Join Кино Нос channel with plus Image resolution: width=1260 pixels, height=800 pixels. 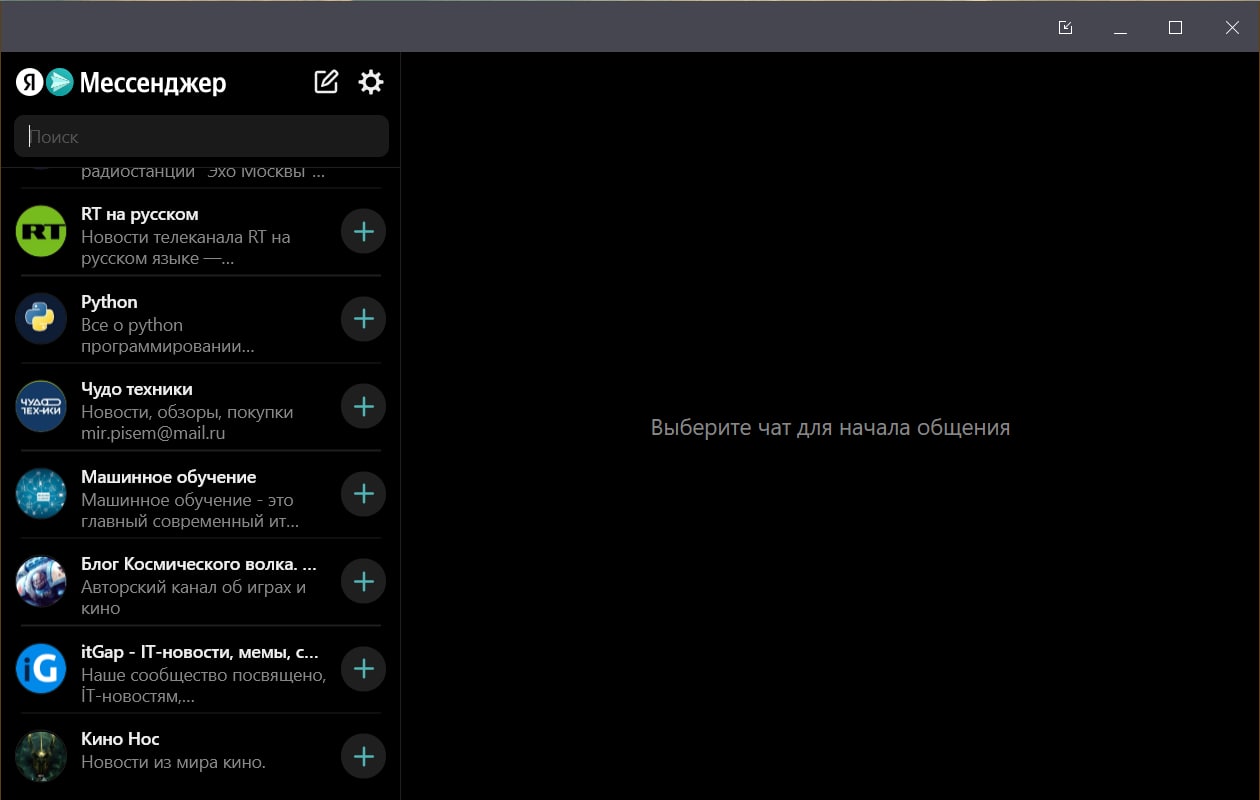coord(364,757)
